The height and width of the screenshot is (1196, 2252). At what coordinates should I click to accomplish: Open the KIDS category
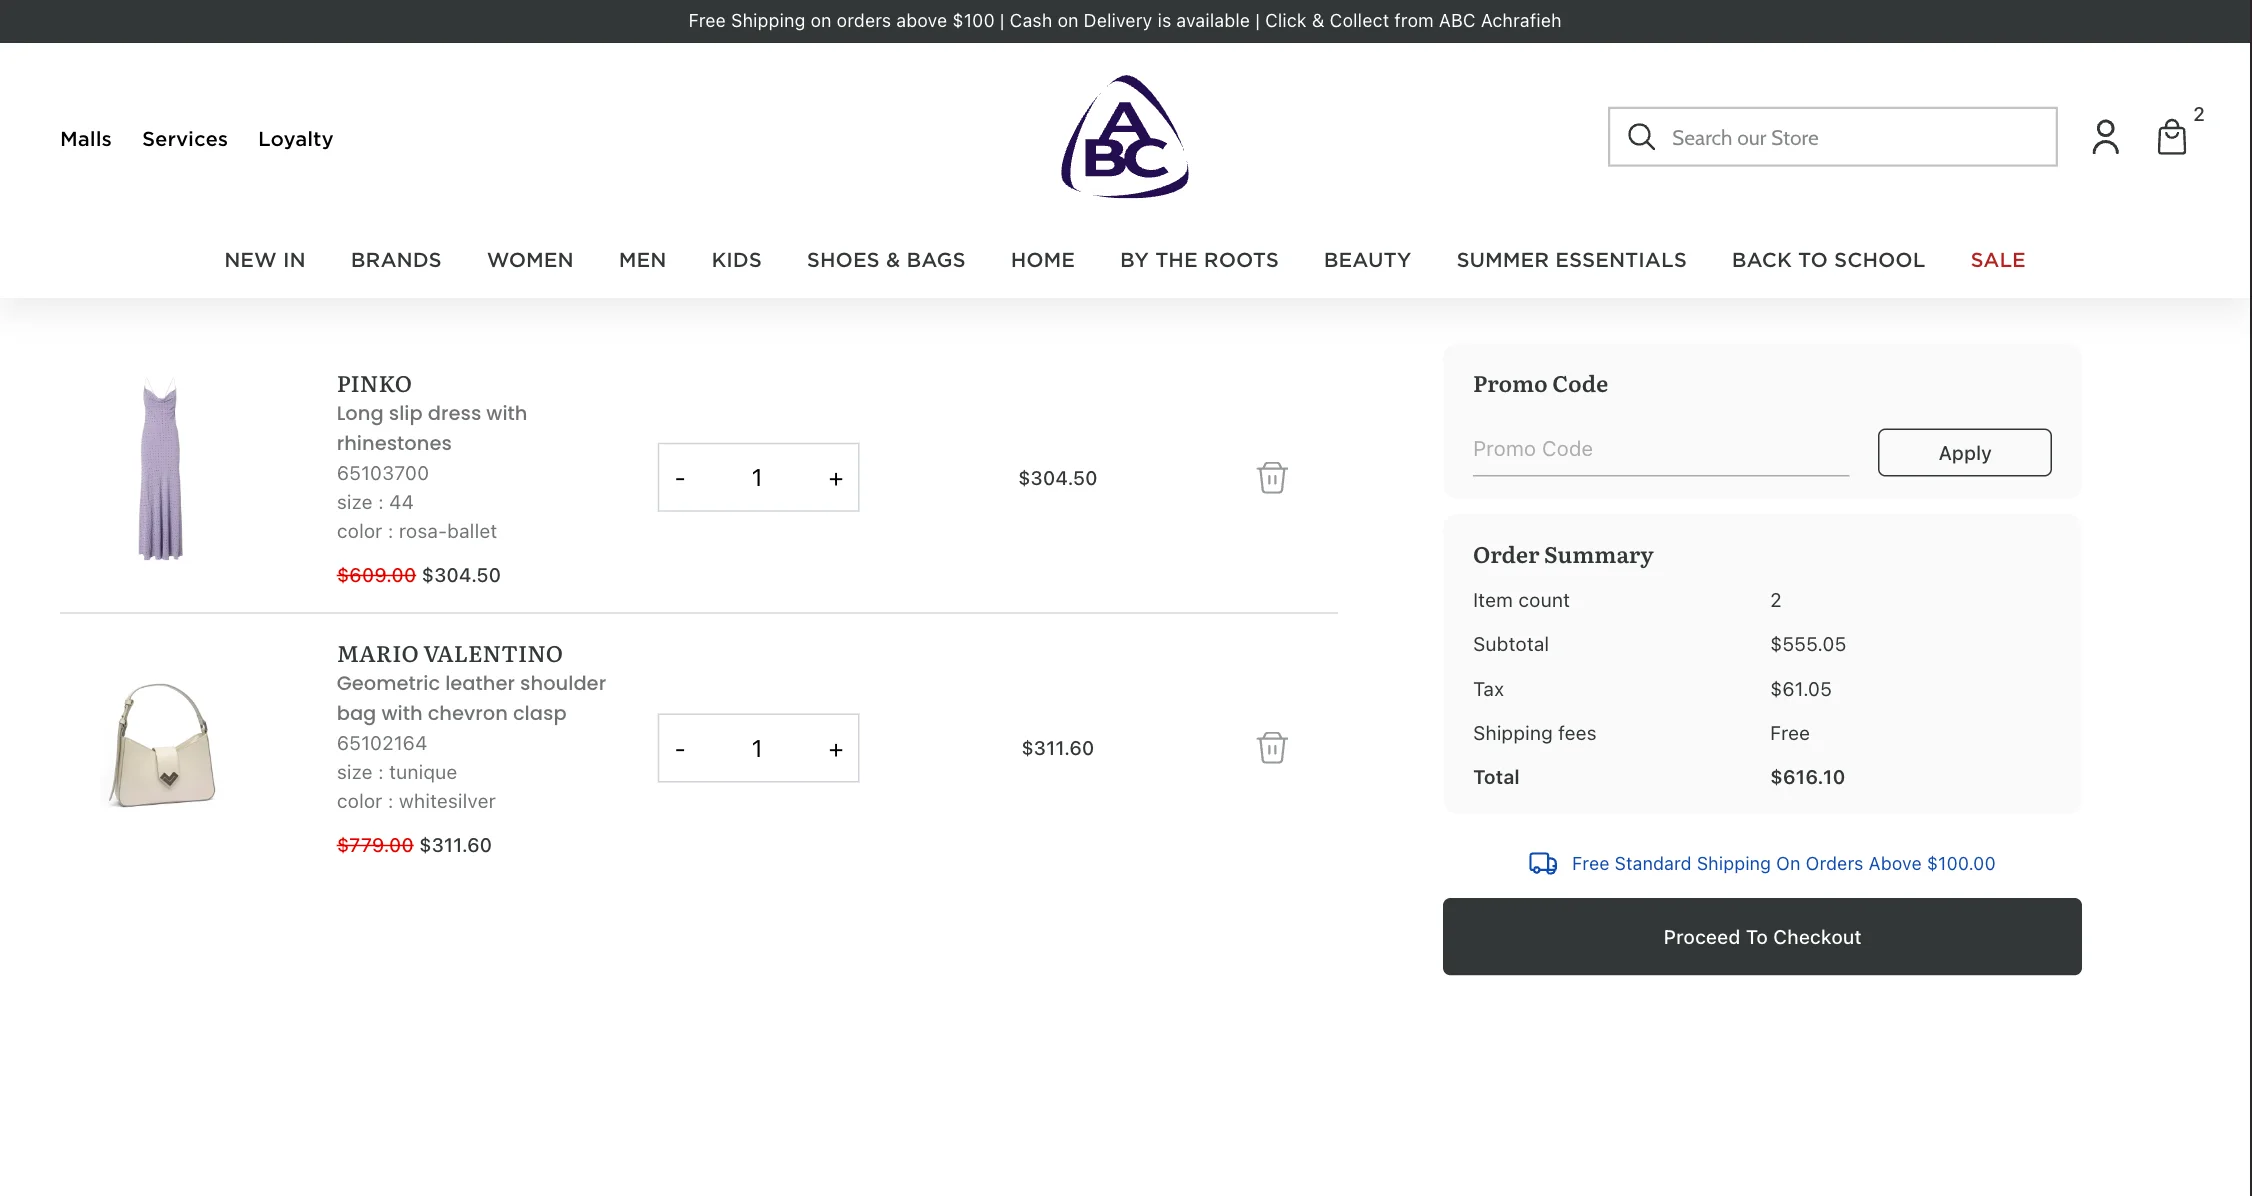[736, 260]
